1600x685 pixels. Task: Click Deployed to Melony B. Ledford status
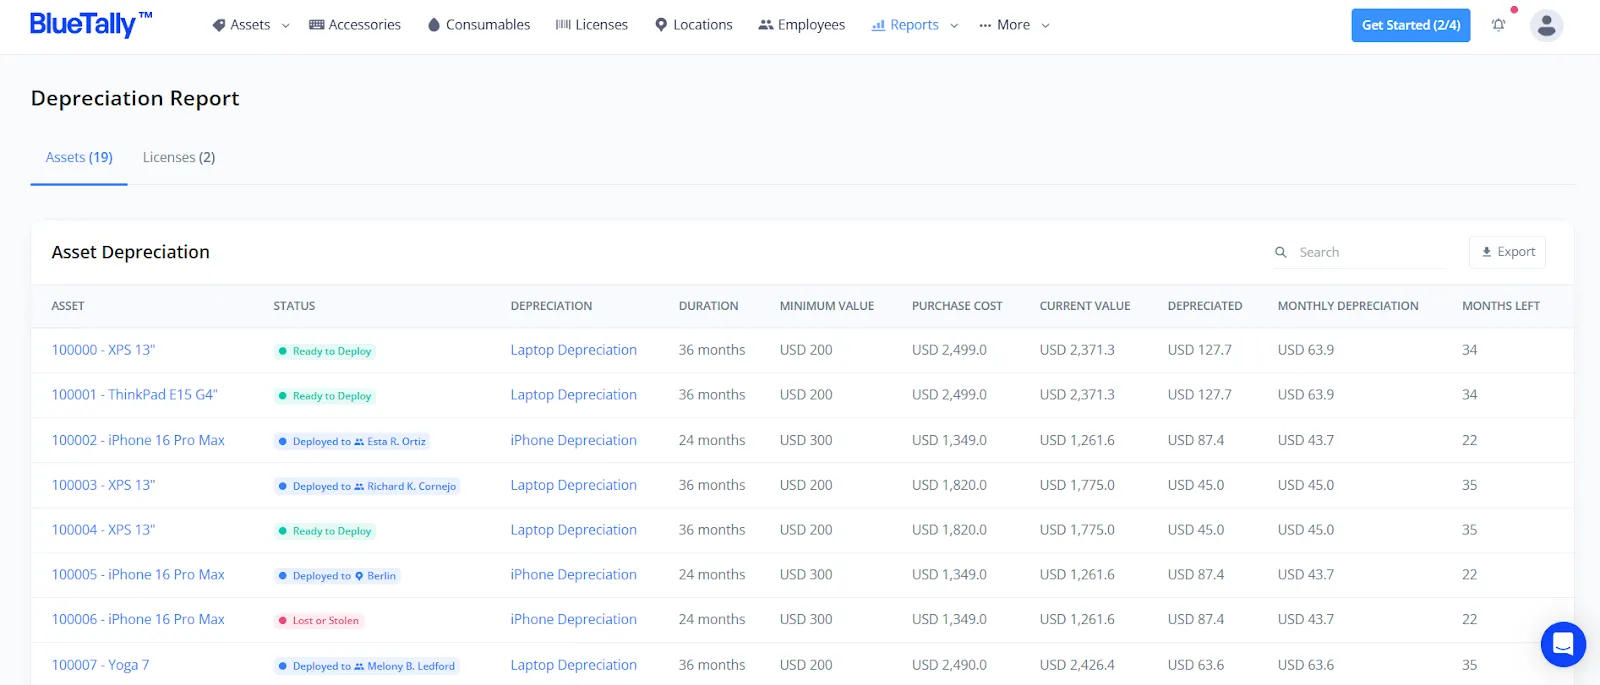366,666
